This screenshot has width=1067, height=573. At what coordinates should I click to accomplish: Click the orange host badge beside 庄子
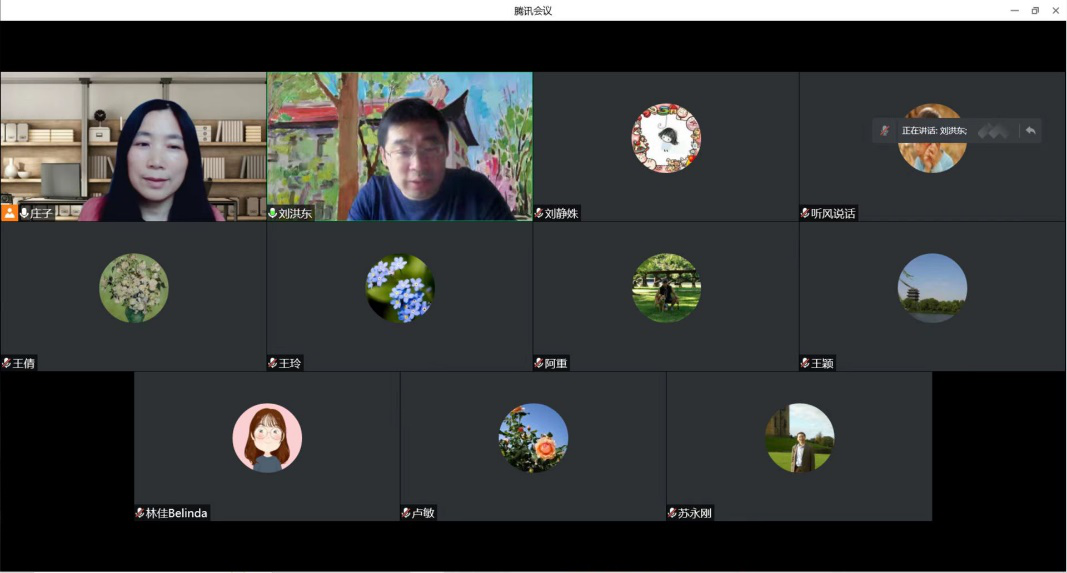coord(9,213)
